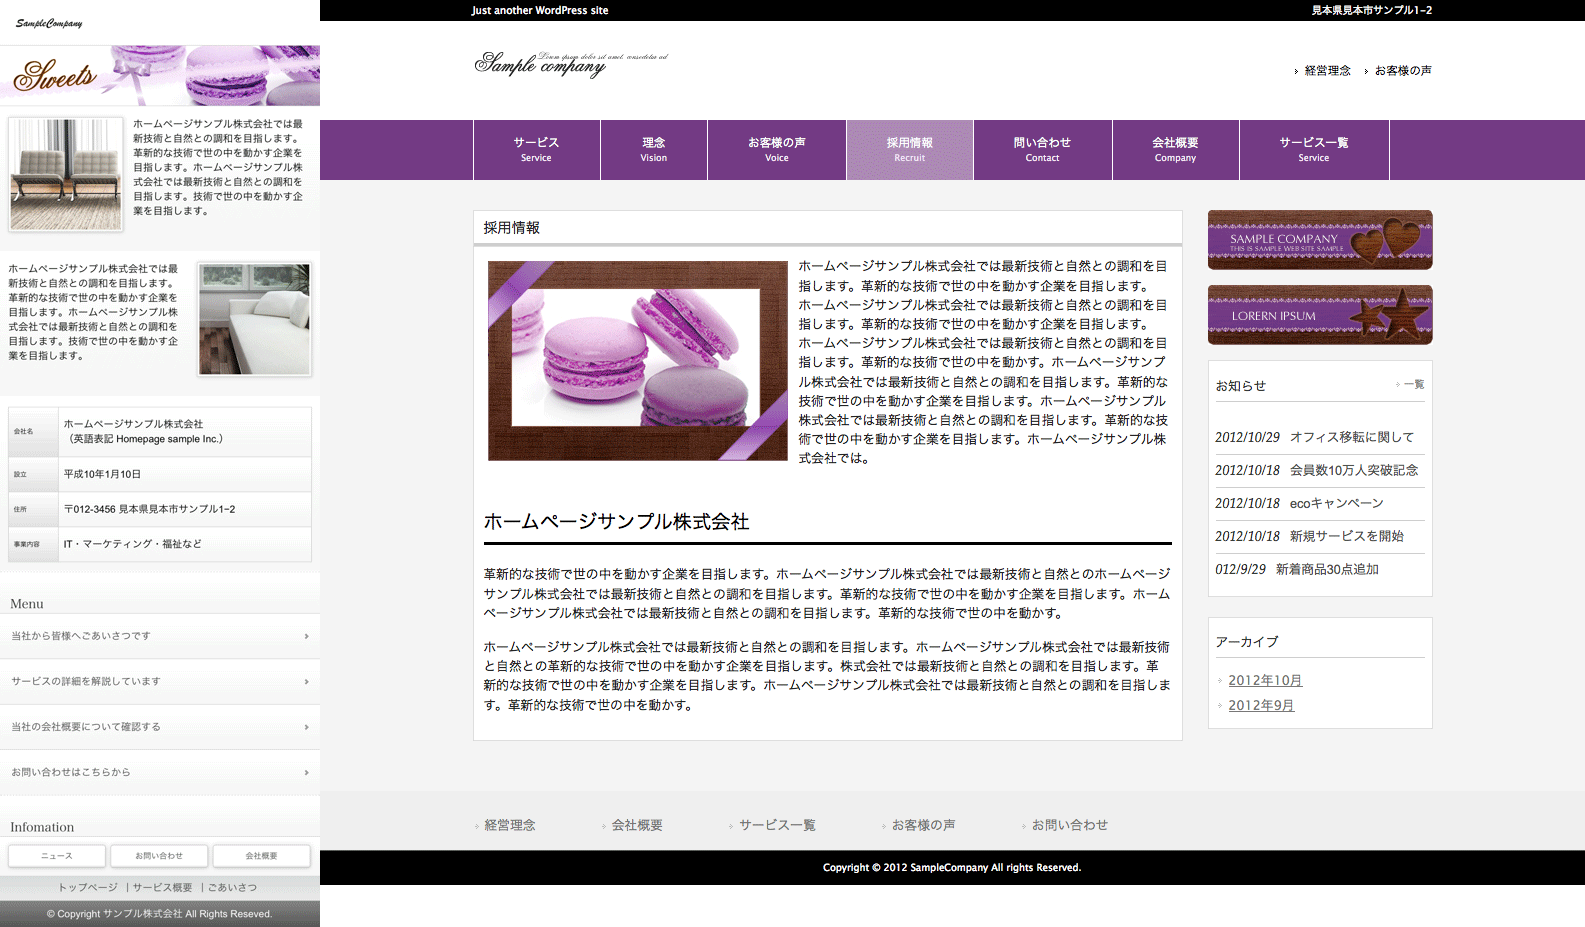Screen dimensions: 1585x927
Task: Expand 当社から皆様へごあいさつです sidebar item
Action: [160, 636]
